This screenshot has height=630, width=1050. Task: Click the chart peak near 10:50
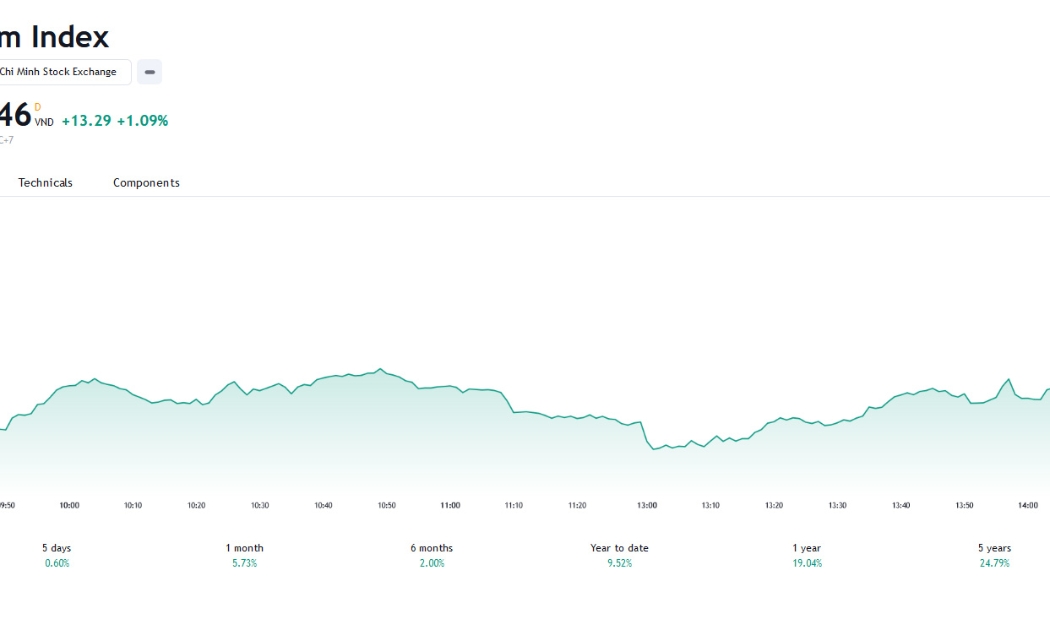[380, 369]
